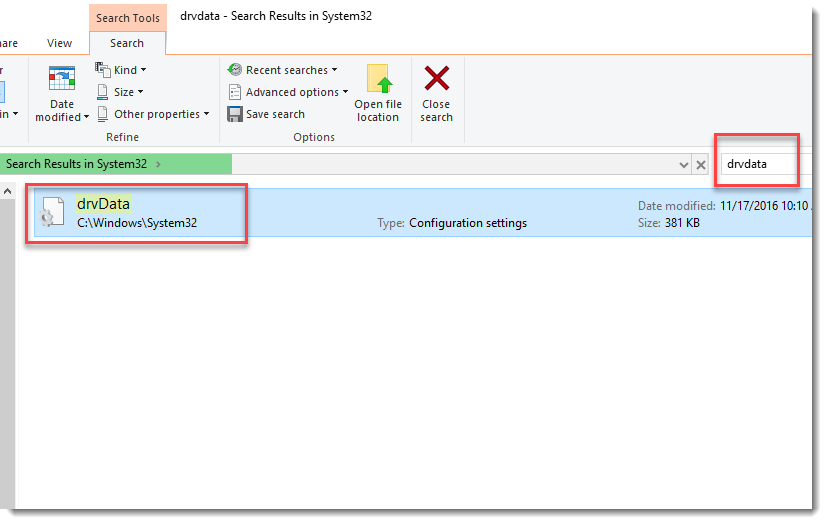The width and height of the screenshot is (827, 524).
Task: Click the drvdata search input box
Action: (x=758, y=164)
